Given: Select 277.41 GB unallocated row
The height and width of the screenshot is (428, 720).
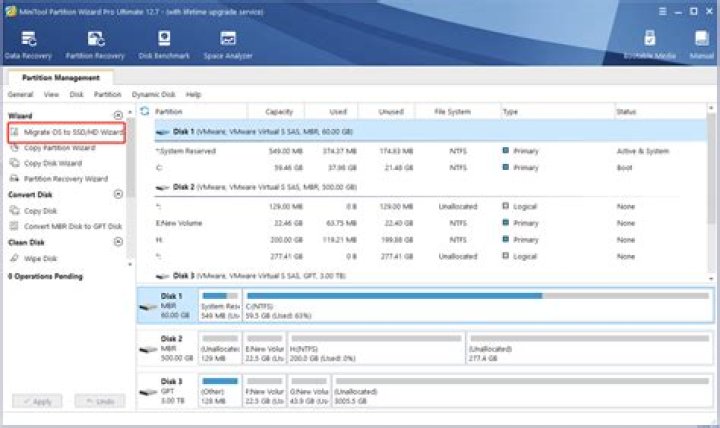Looking at the screenshot, I should pyautogui.click(x=431, y=256).
